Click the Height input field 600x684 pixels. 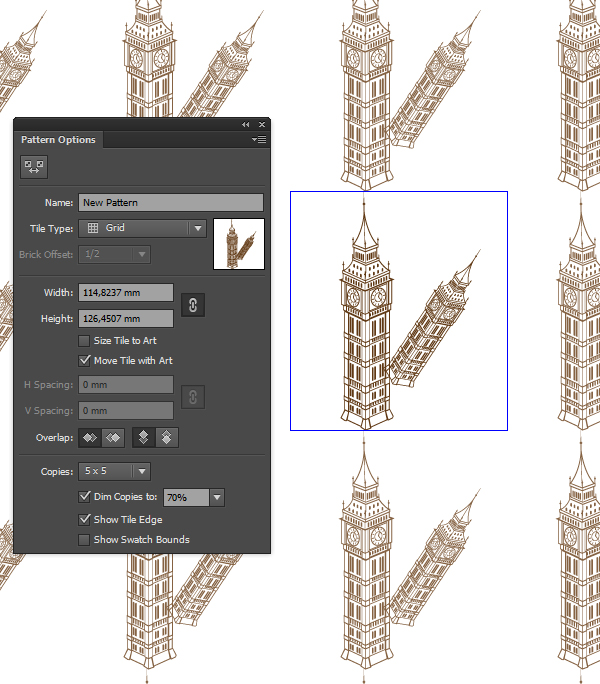pos(126,319)
